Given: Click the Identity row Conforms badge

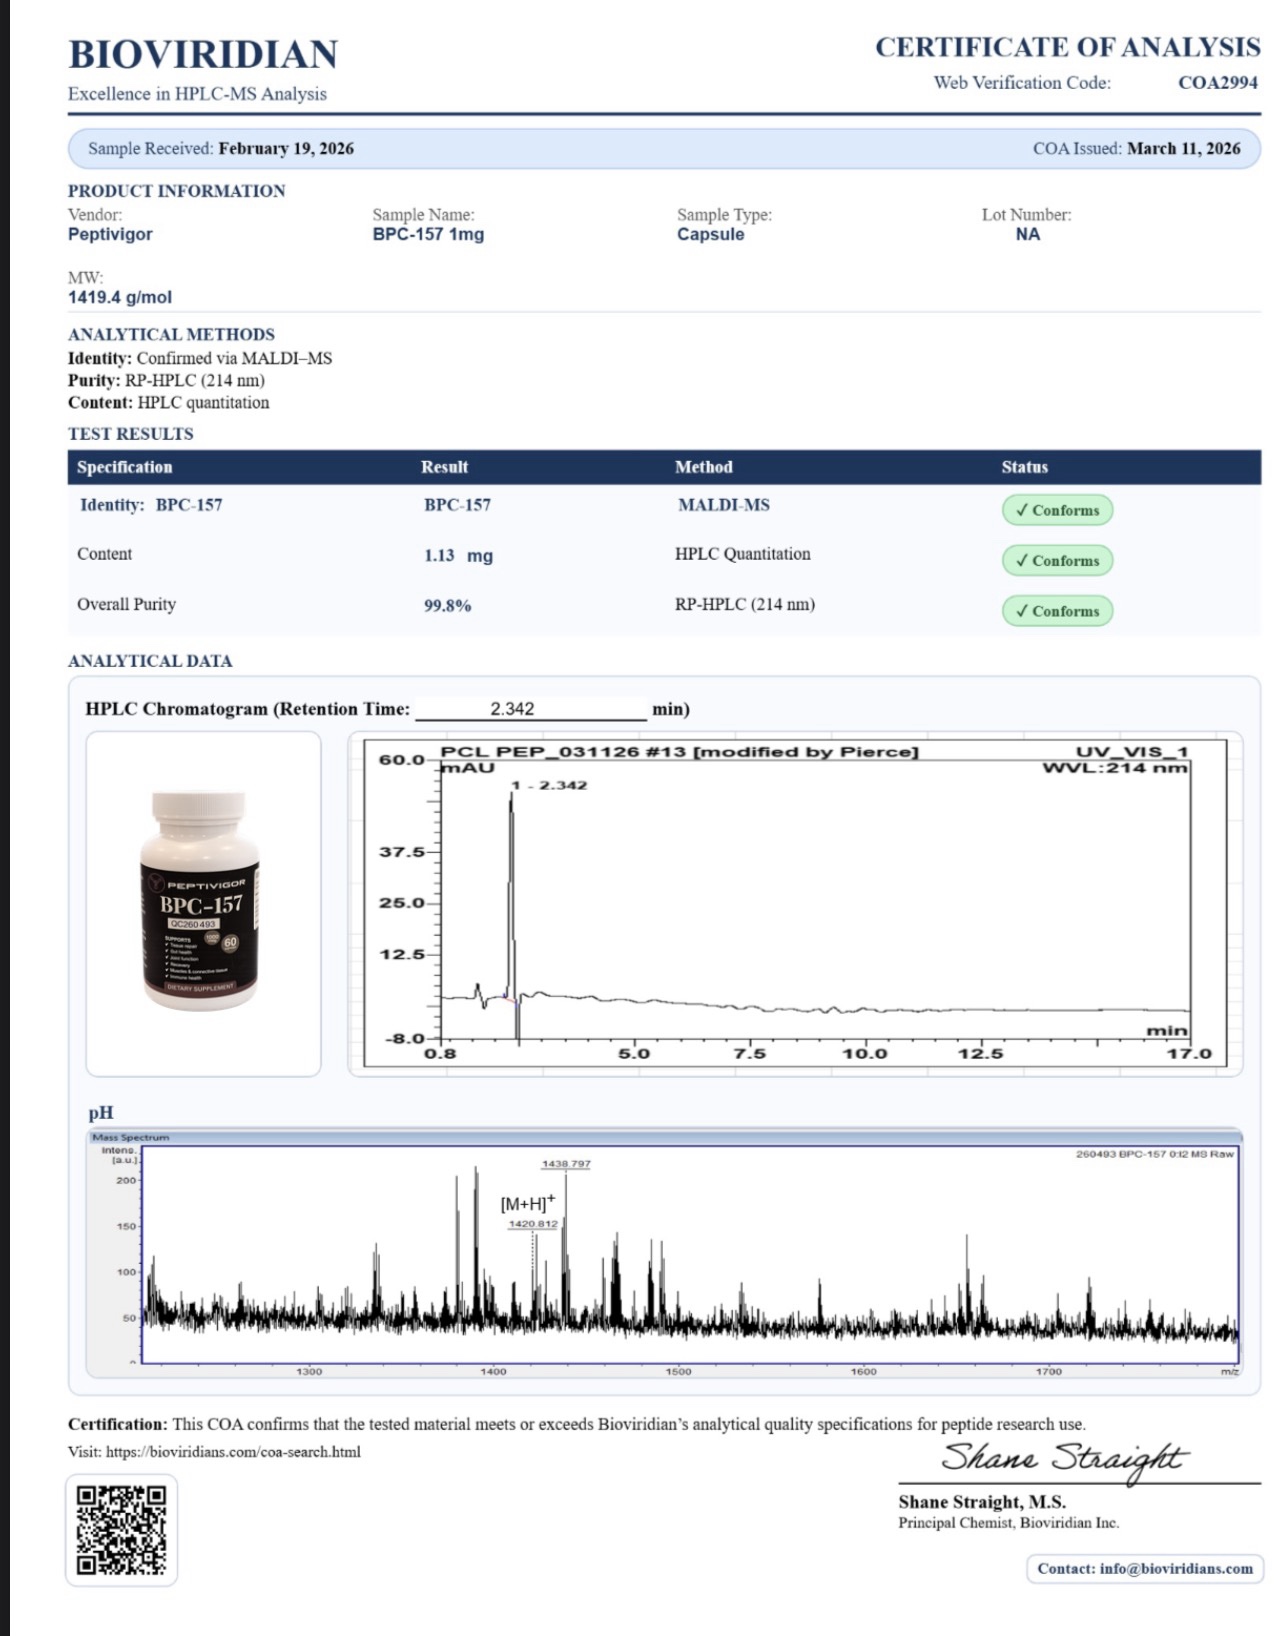Looking at the screenshot, I should (1057, 510).
